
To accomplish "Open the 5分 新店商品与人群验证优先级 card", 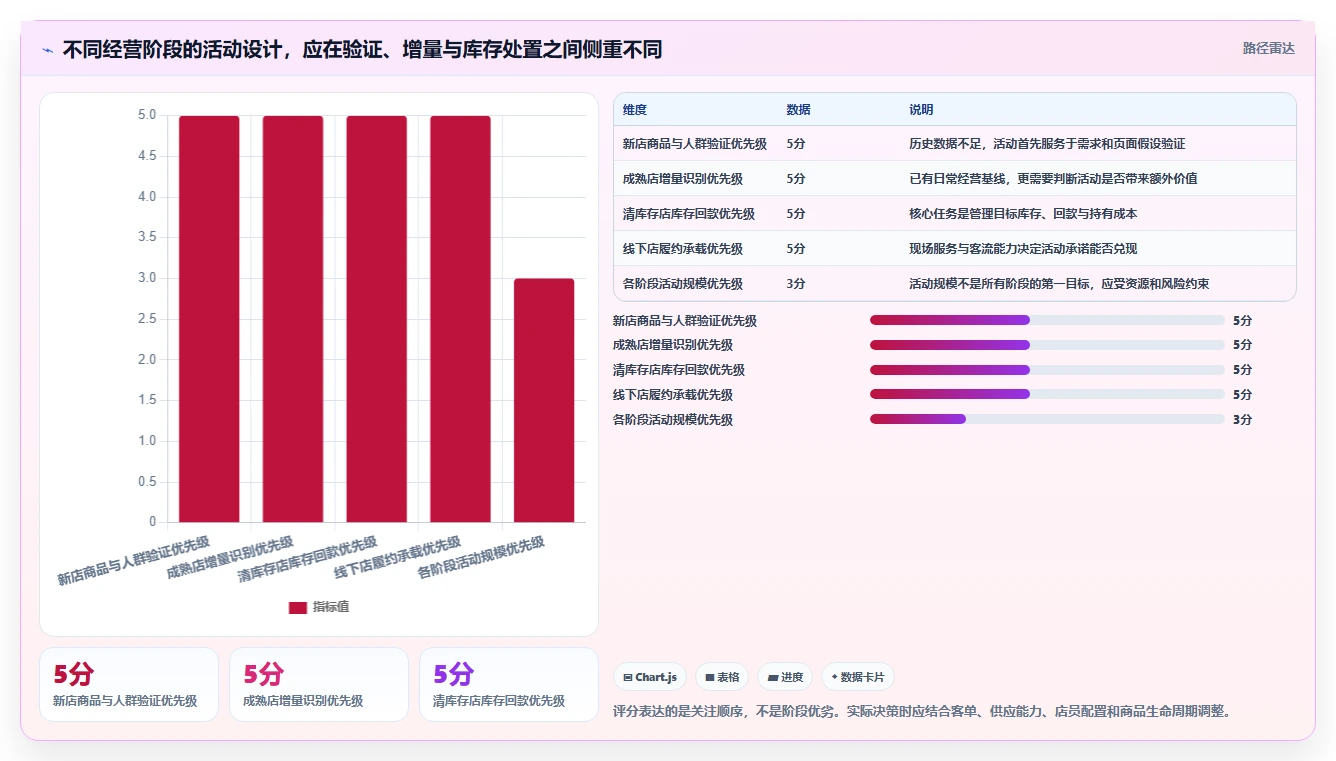I will point(129,685).
